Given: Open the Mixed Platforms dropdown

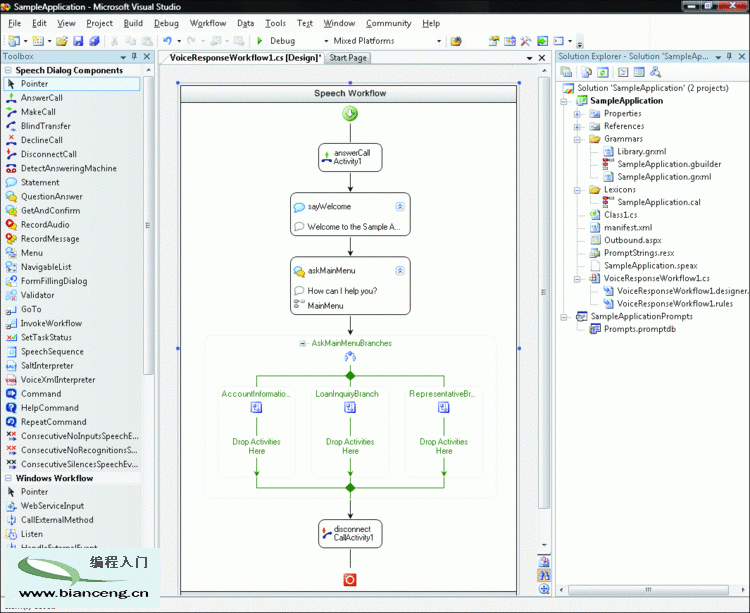Looking at the screenshot, I should coord(439,41).
